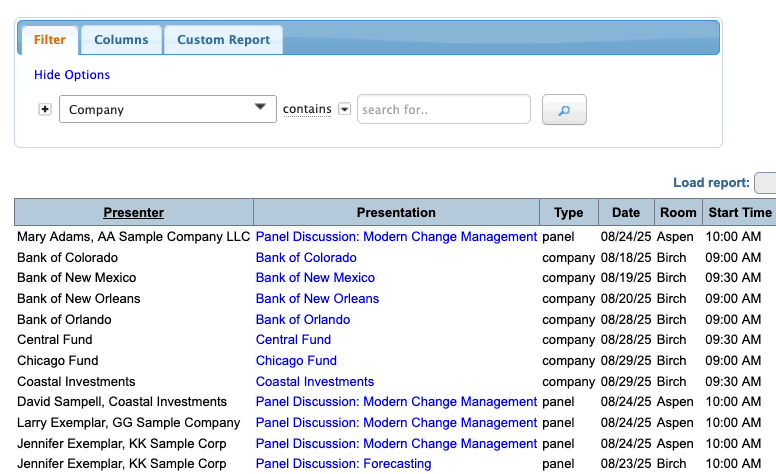
Task: Click the Date column header
Action: (626, 212)
